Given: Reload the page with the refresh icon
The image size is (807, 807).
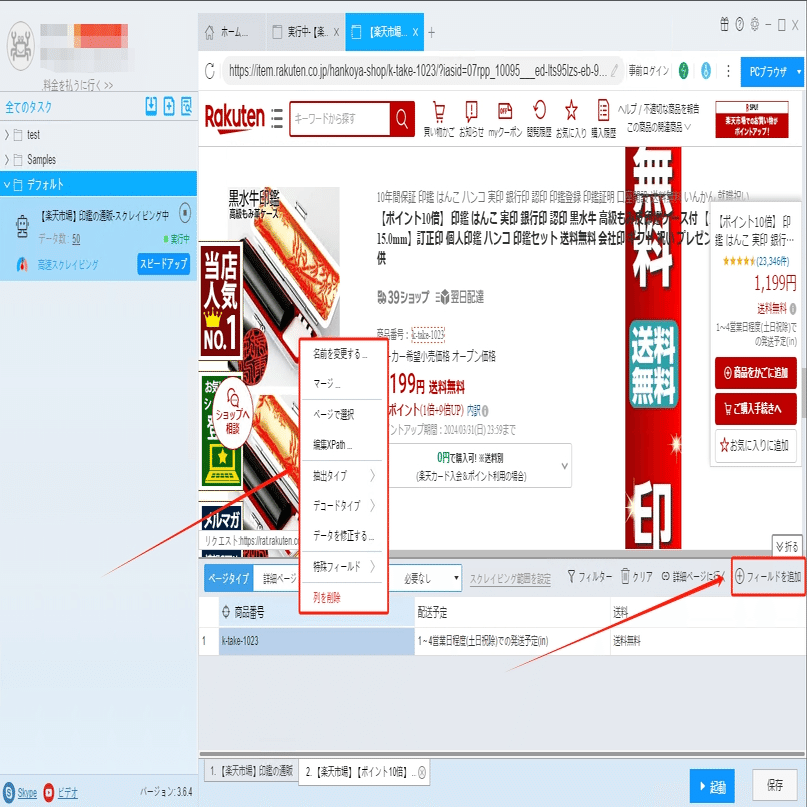Looking at the screenshot, I should point(209,71).
